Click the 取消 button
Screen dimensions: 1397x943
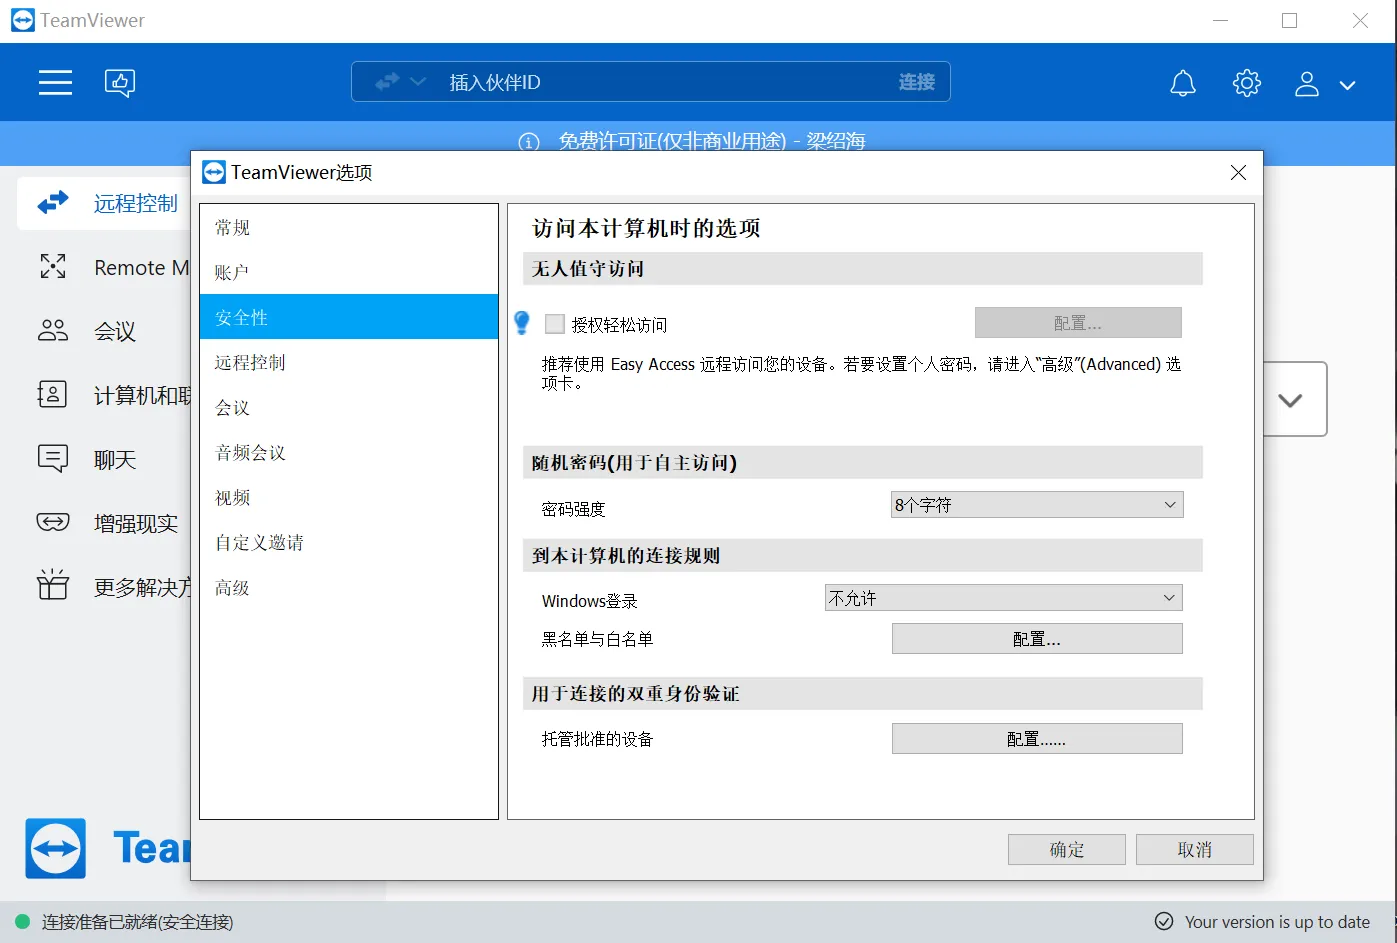tap(1195, 849)
